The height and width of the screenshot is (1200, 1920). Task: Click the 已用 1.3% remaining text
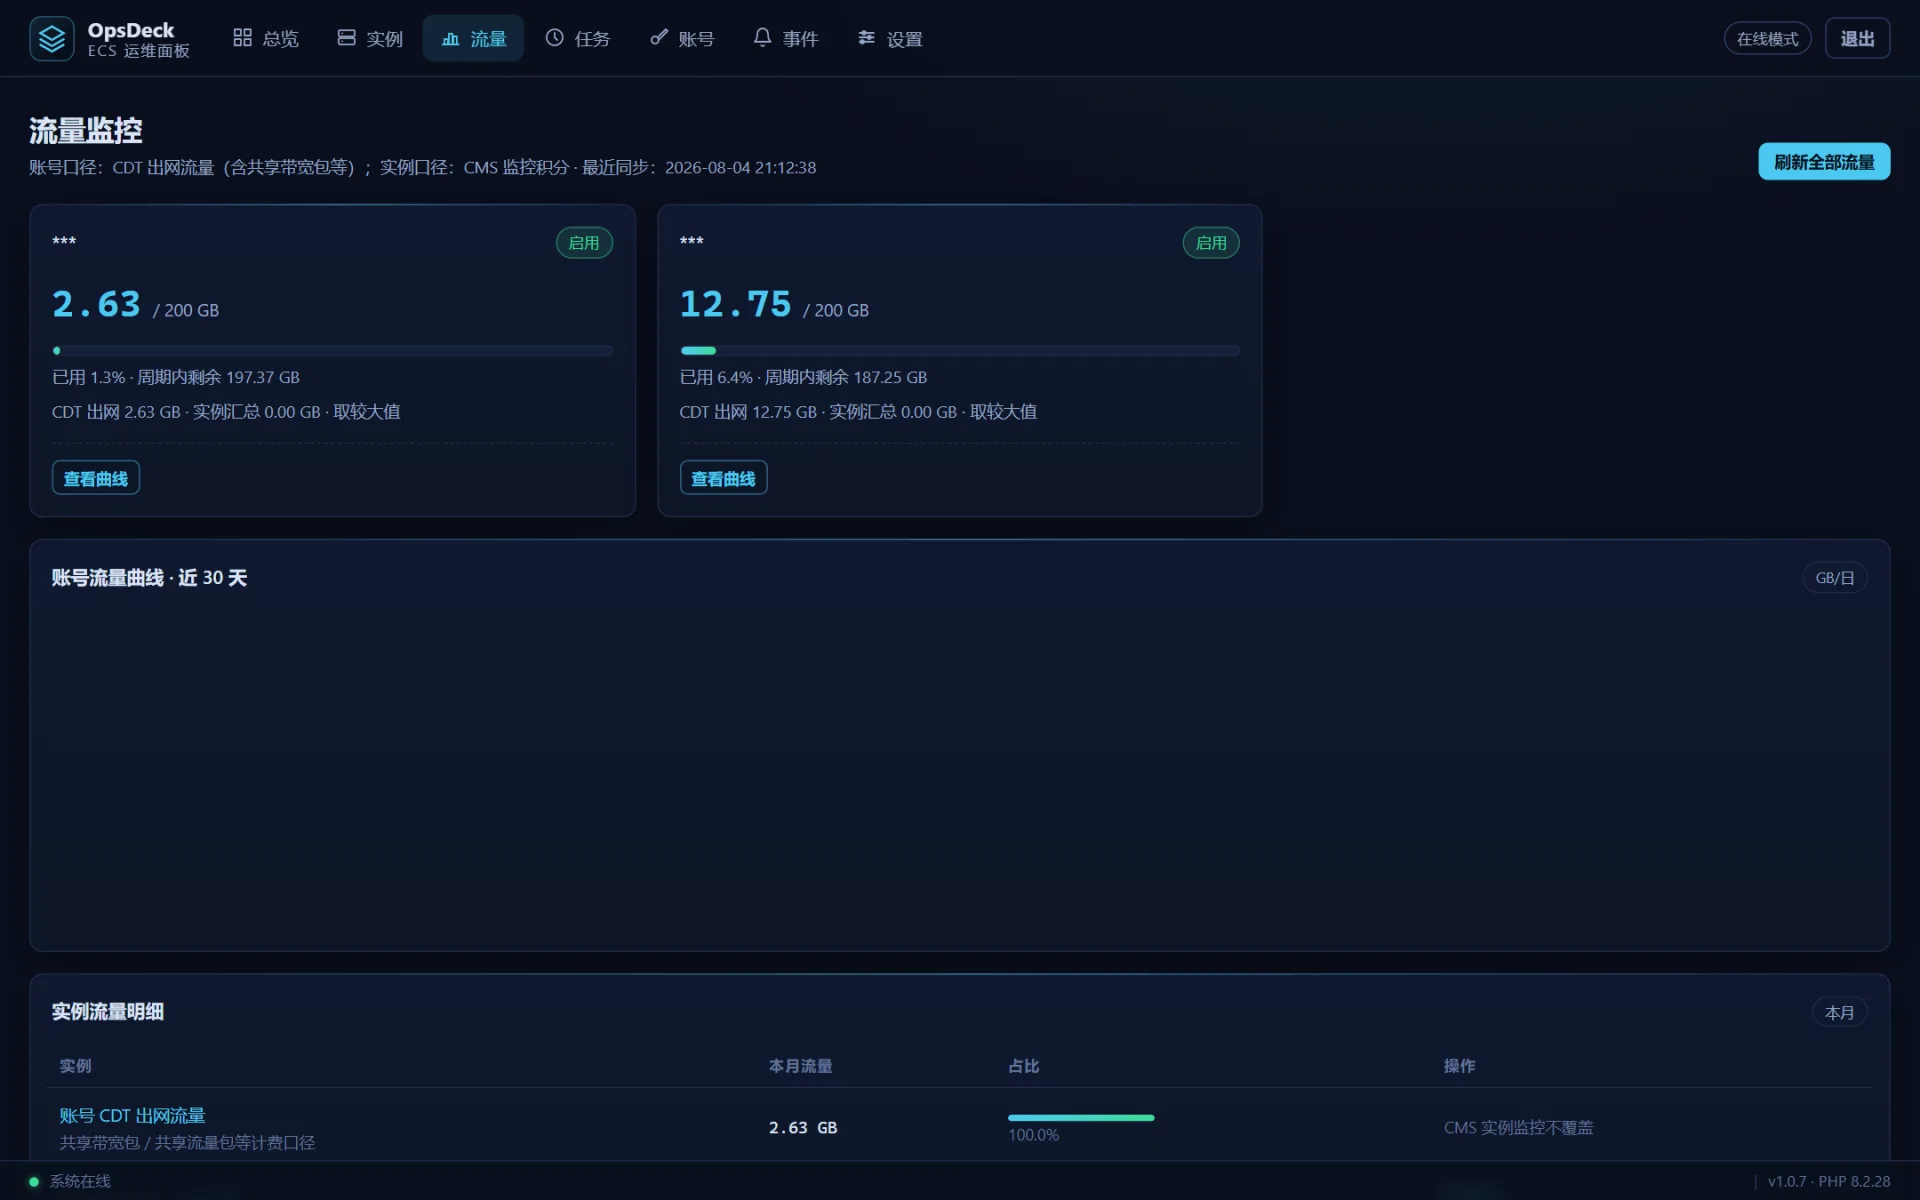(x=176, y=377)
